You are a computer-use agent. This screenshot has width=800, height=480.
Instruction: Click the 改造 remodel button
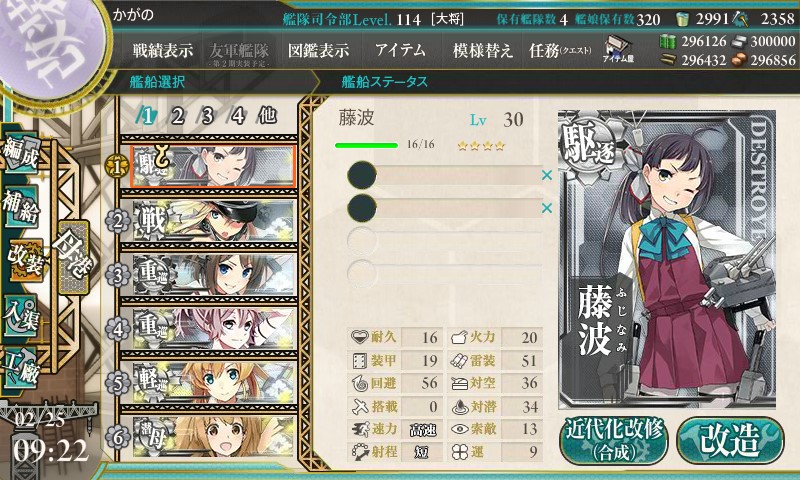(730, 440)
